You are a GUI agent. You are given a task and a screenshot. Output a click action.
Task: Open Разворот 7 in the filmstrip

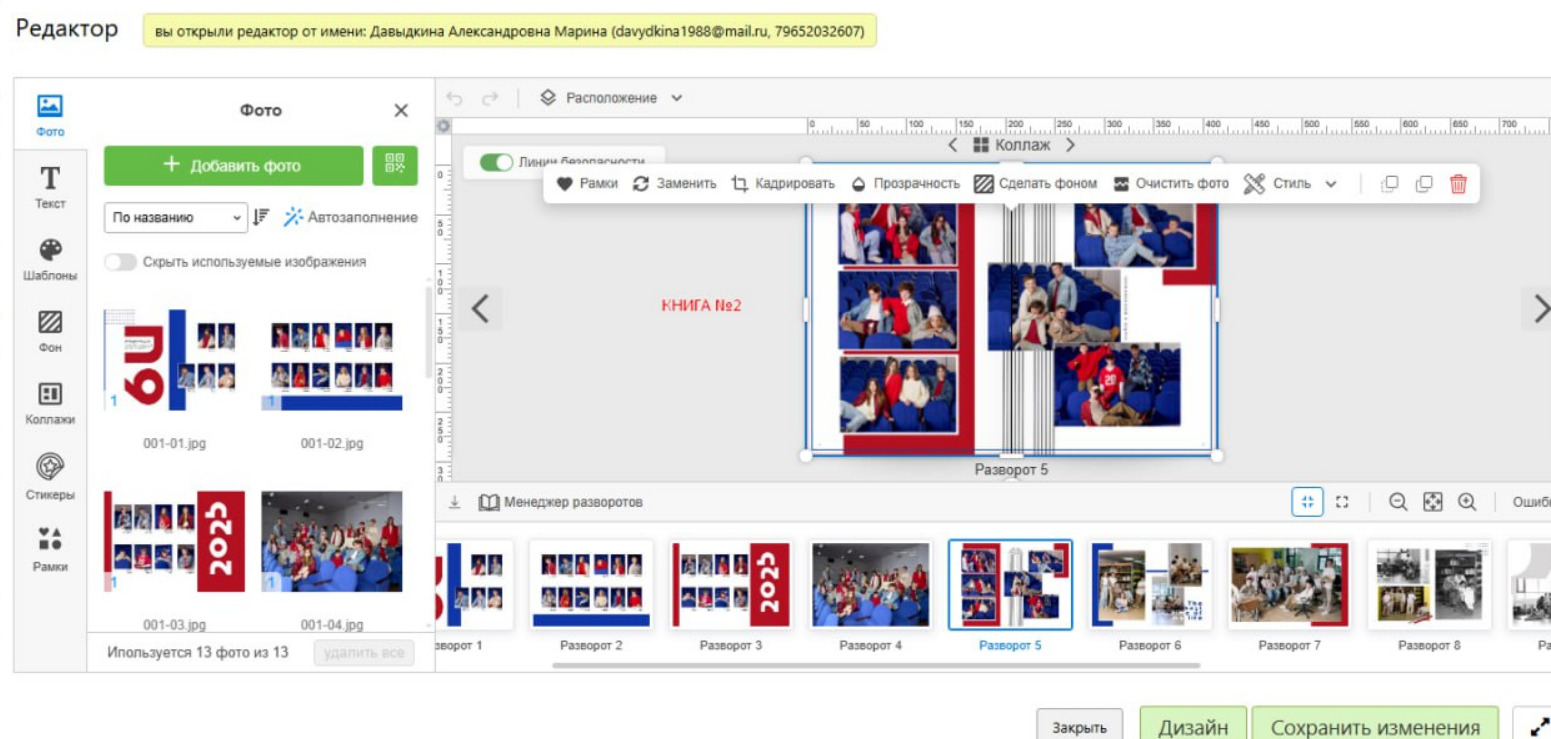point(1290,585)
